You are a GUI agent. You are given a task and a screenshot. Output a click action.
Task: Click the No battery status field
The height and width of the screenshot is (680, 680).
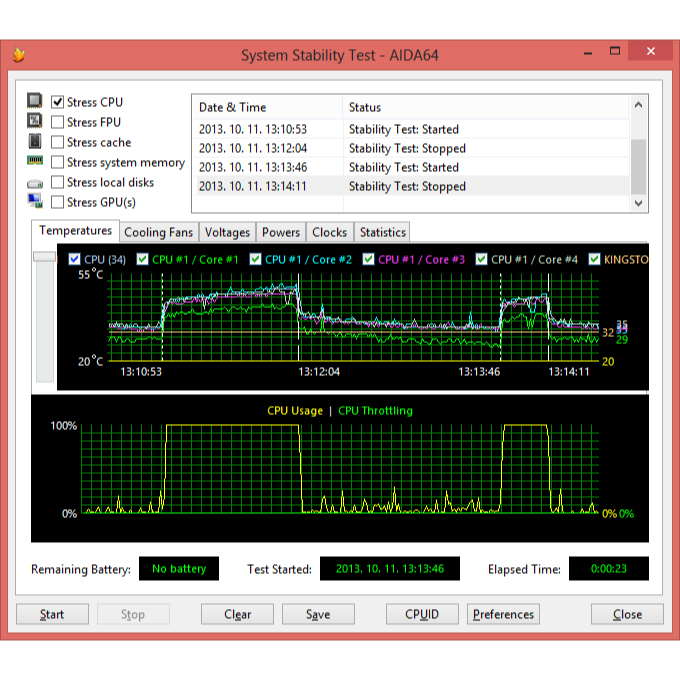tap(179, 569)
